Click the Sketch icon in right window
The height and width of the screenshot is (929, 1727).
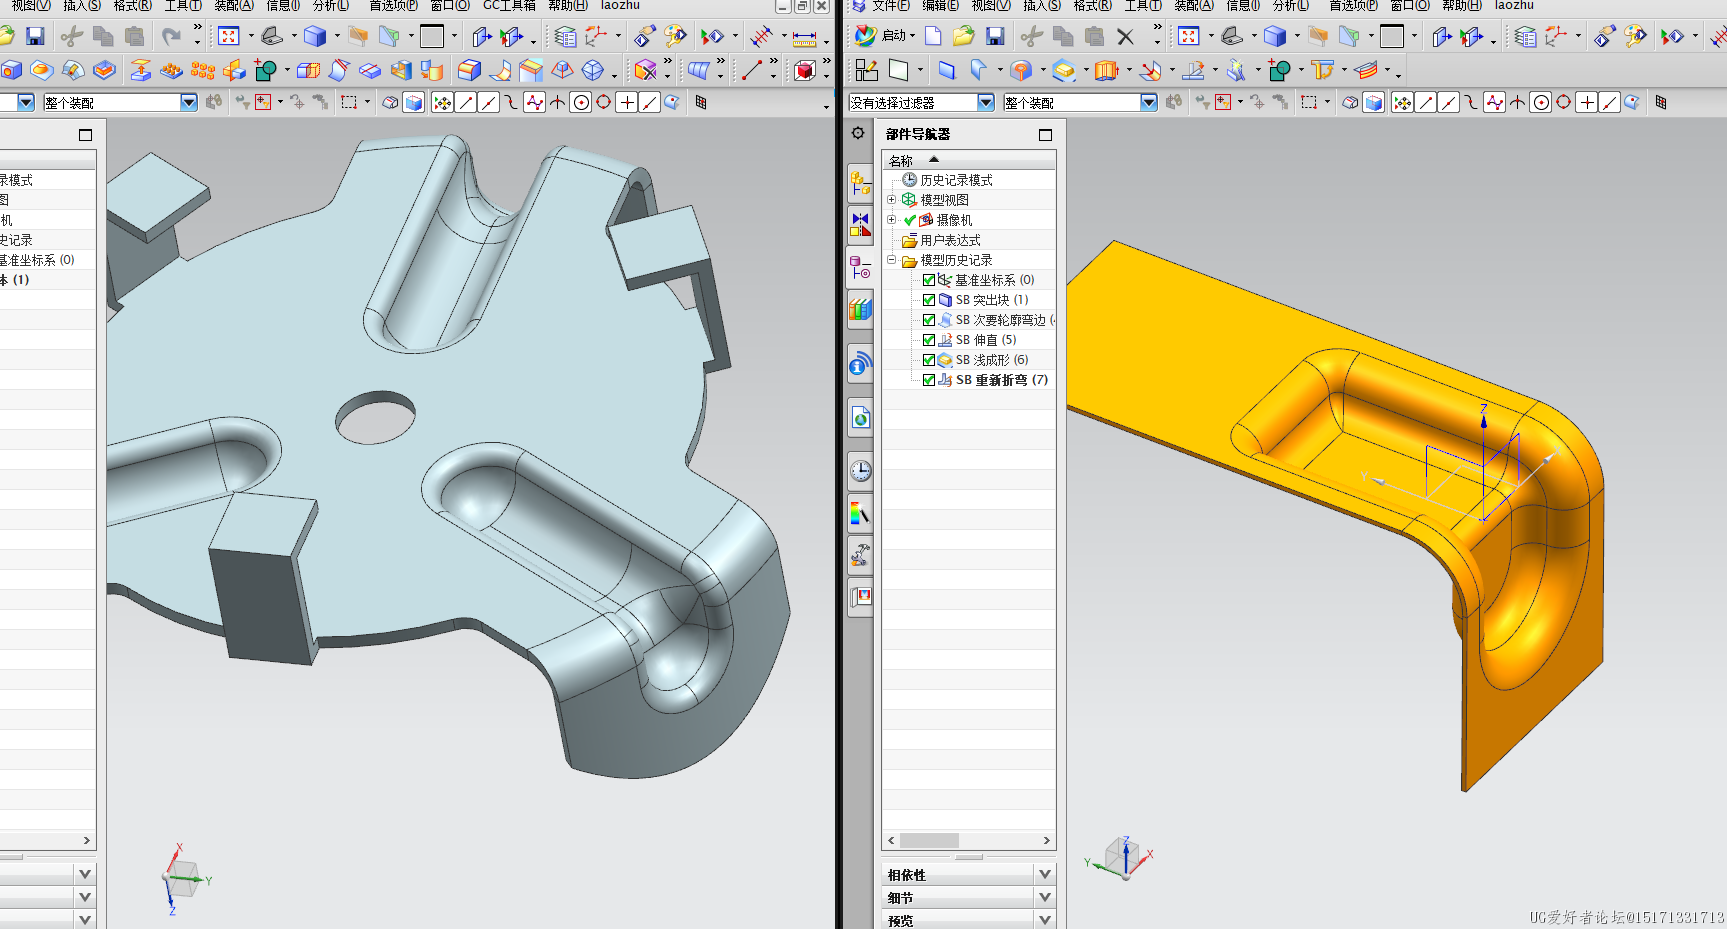pos(866,70)
